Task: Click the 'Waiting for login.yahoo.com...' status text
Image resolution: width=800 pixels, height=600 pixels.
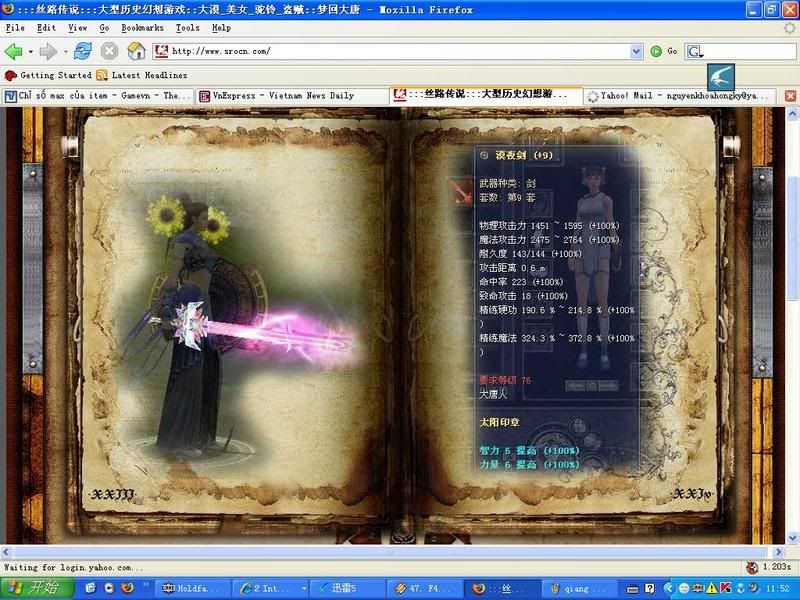Action: [73, 567]
